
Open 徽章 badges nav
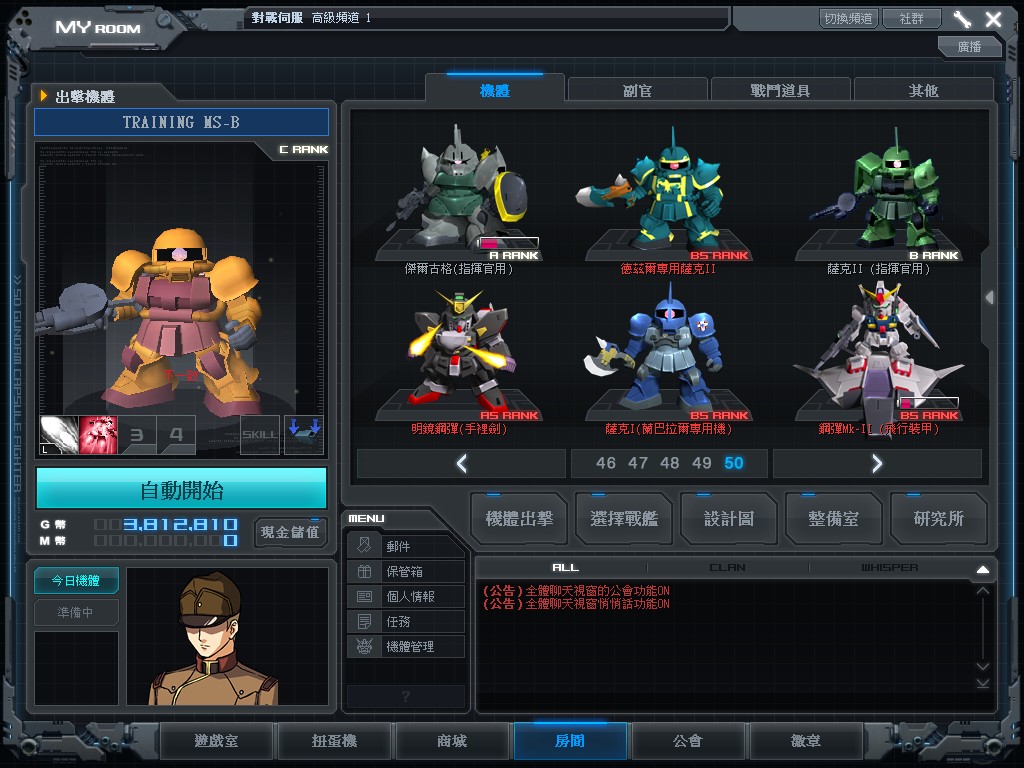point(806,741)
